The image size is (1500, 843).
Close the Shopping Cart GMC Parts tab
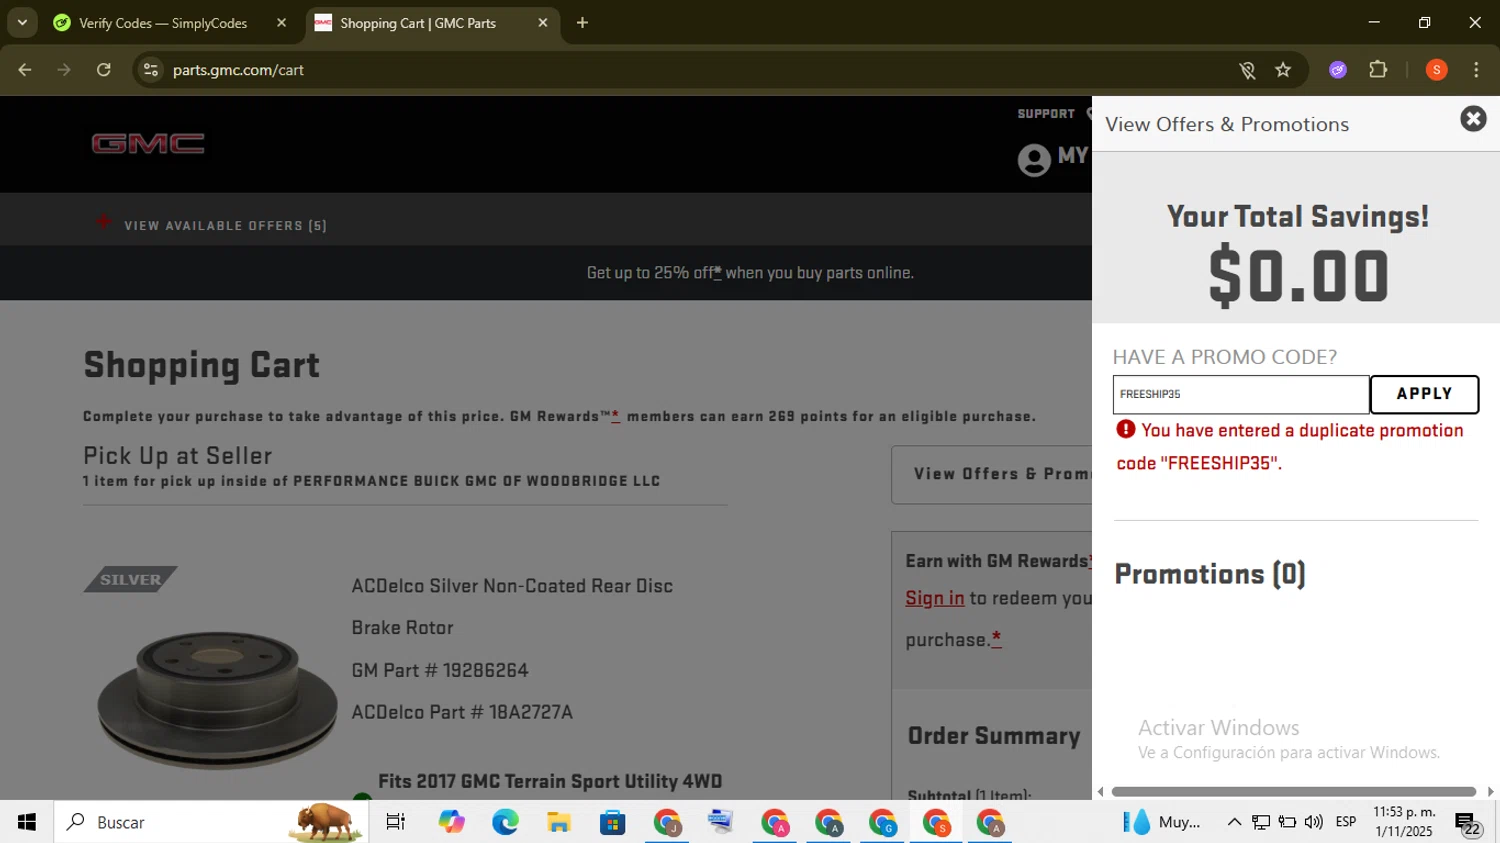tap(543, 23)
